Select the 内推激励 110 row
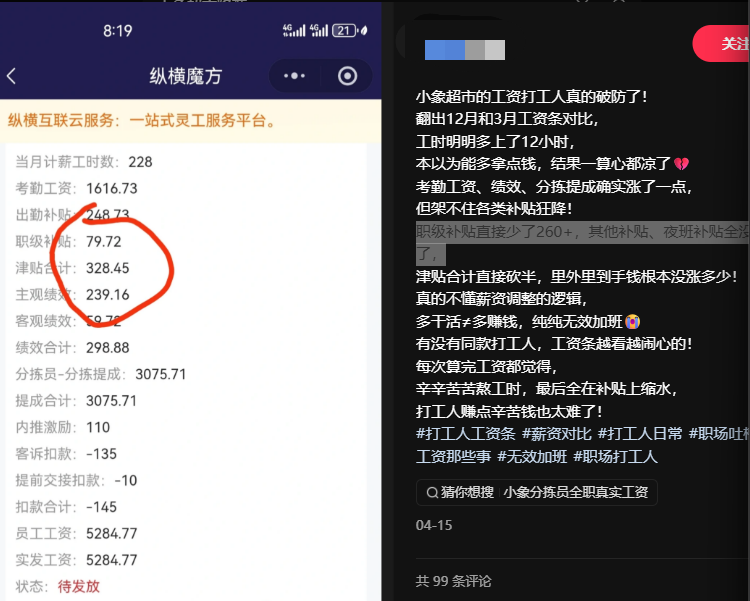This screenshot has width=750, height=601. click(x=63, y=427)
